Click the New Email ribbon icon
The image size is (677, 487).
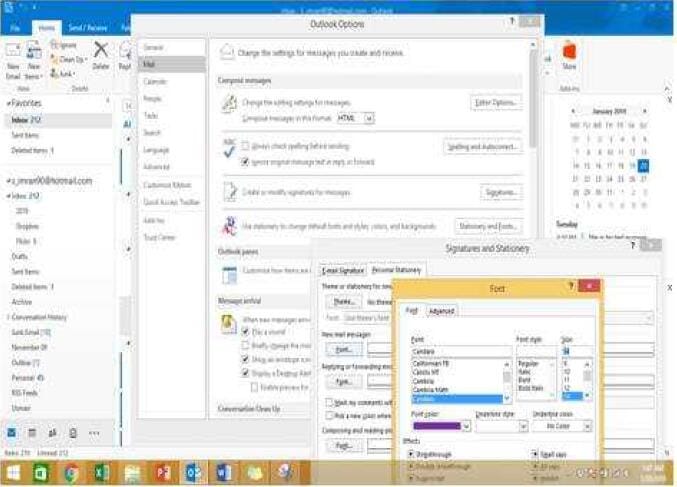(x=13, y=51)
